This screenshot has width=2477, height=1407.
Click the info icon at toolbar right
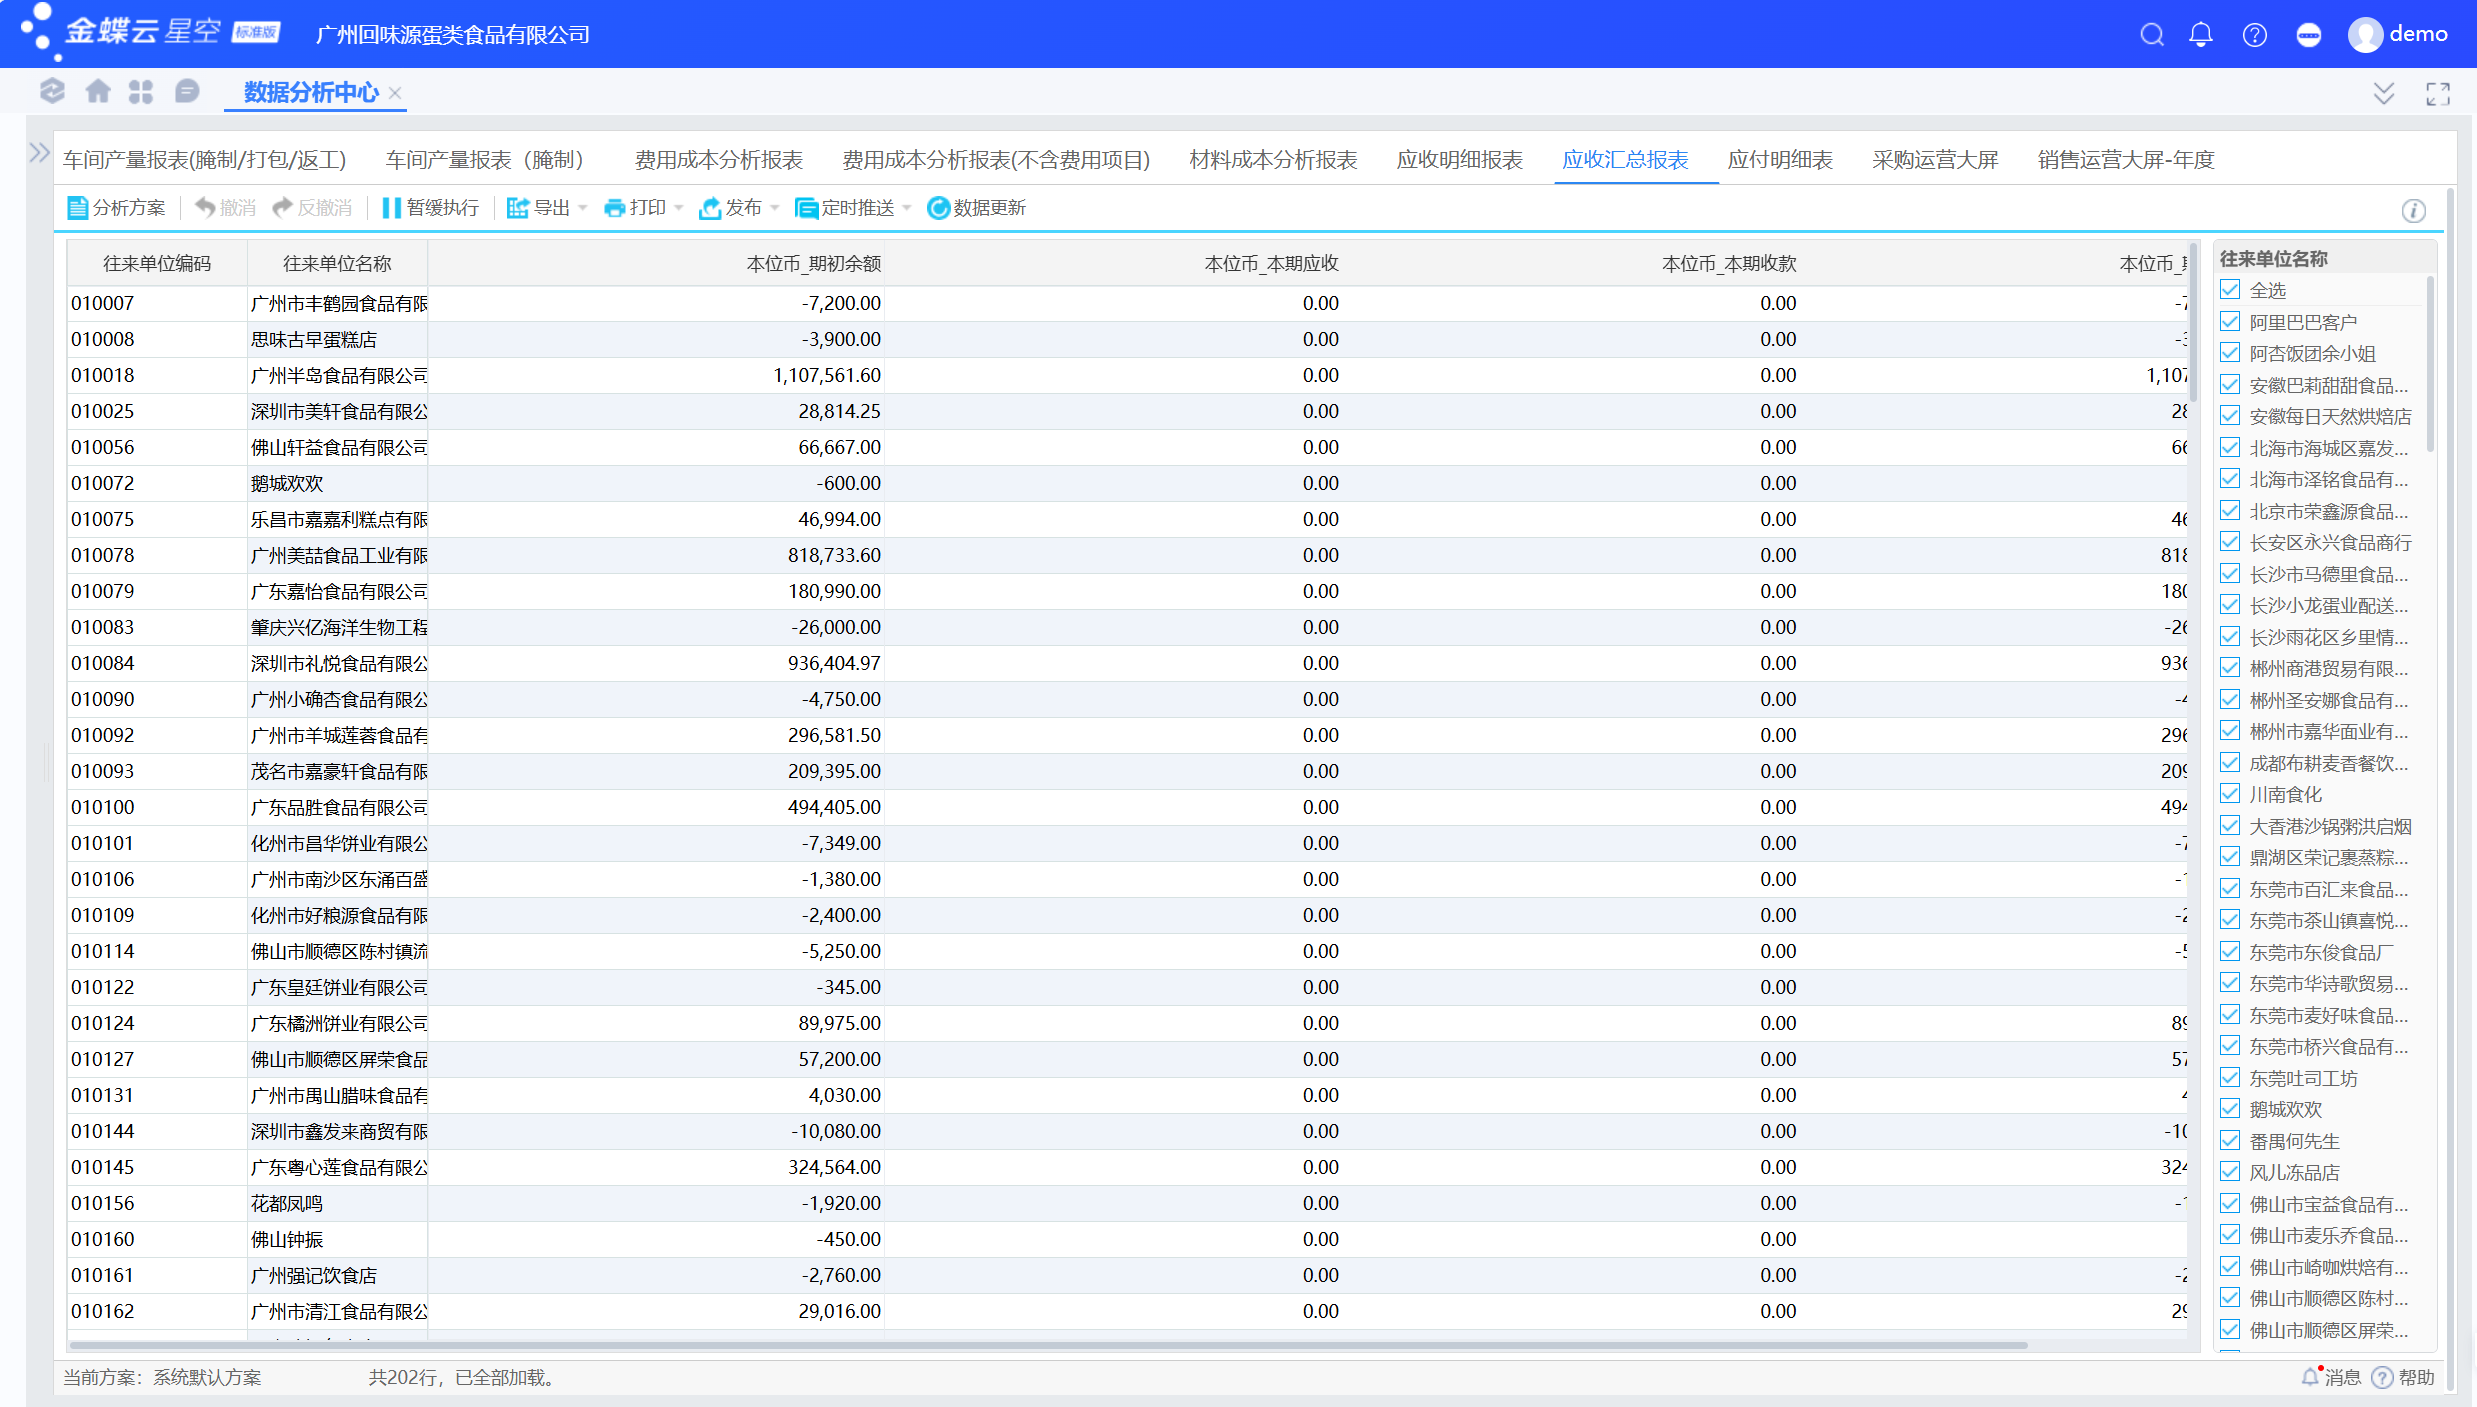[2414, 210]
